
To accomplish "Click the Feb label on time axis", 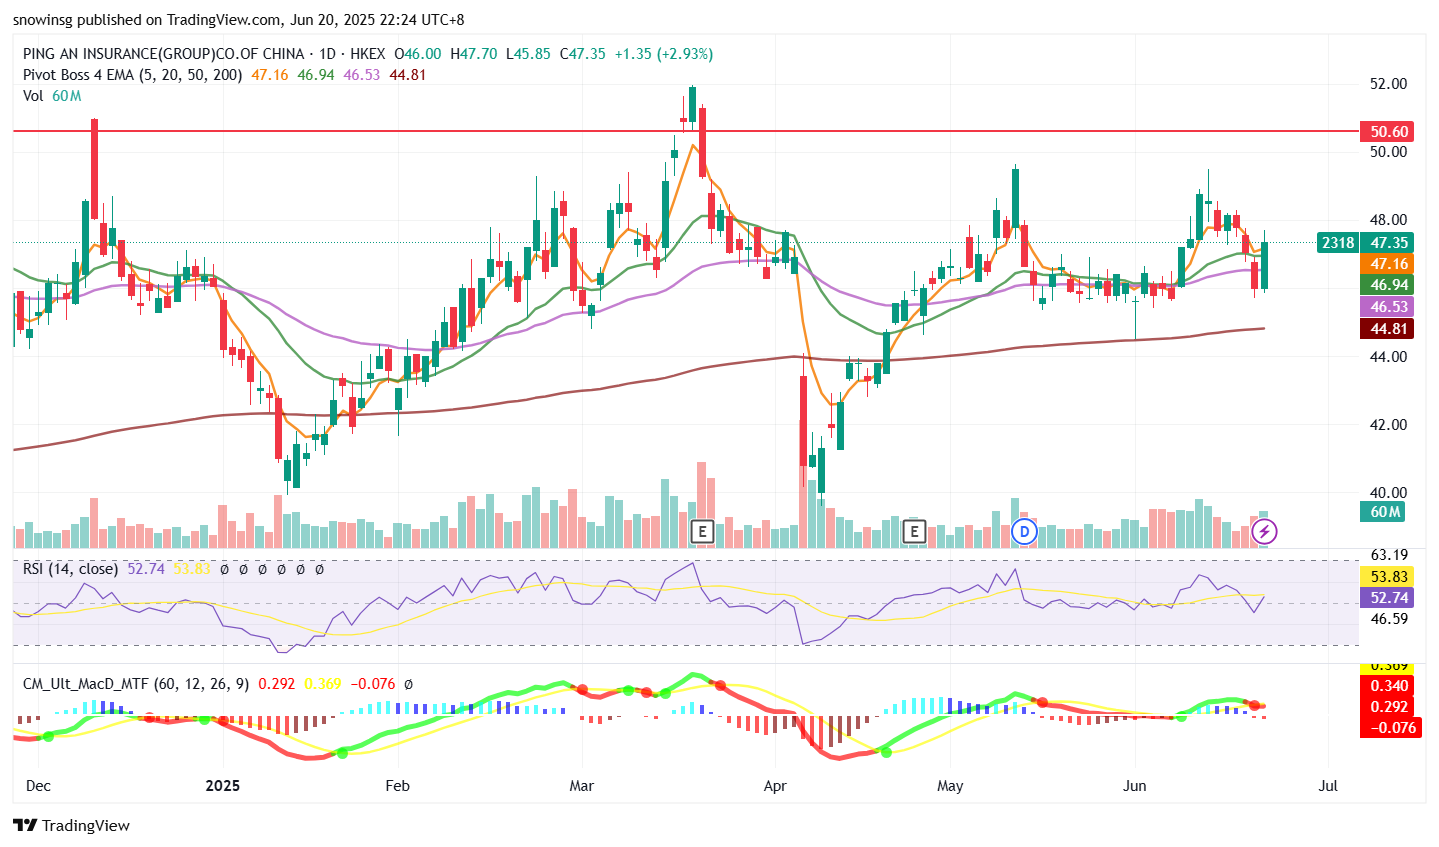I will [x=397, y=786].
